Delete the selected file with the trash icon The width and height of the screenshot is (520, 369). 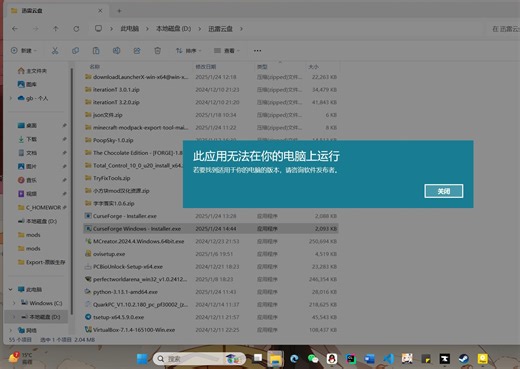click(x=158, y=51)
